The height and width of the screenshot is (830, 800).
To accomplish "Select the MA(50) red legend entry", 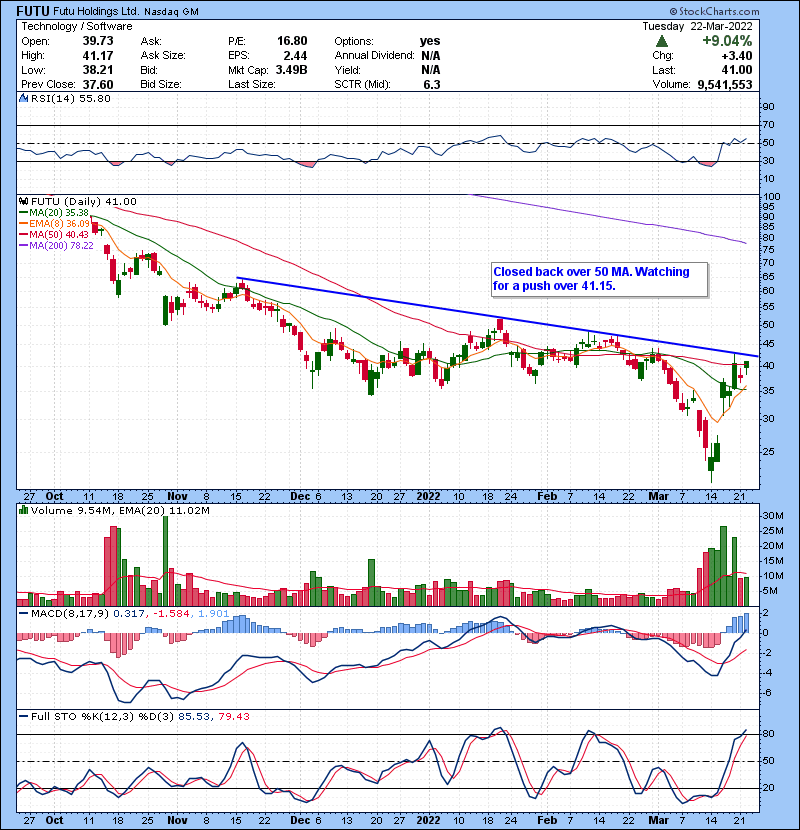I will point(58,234).
